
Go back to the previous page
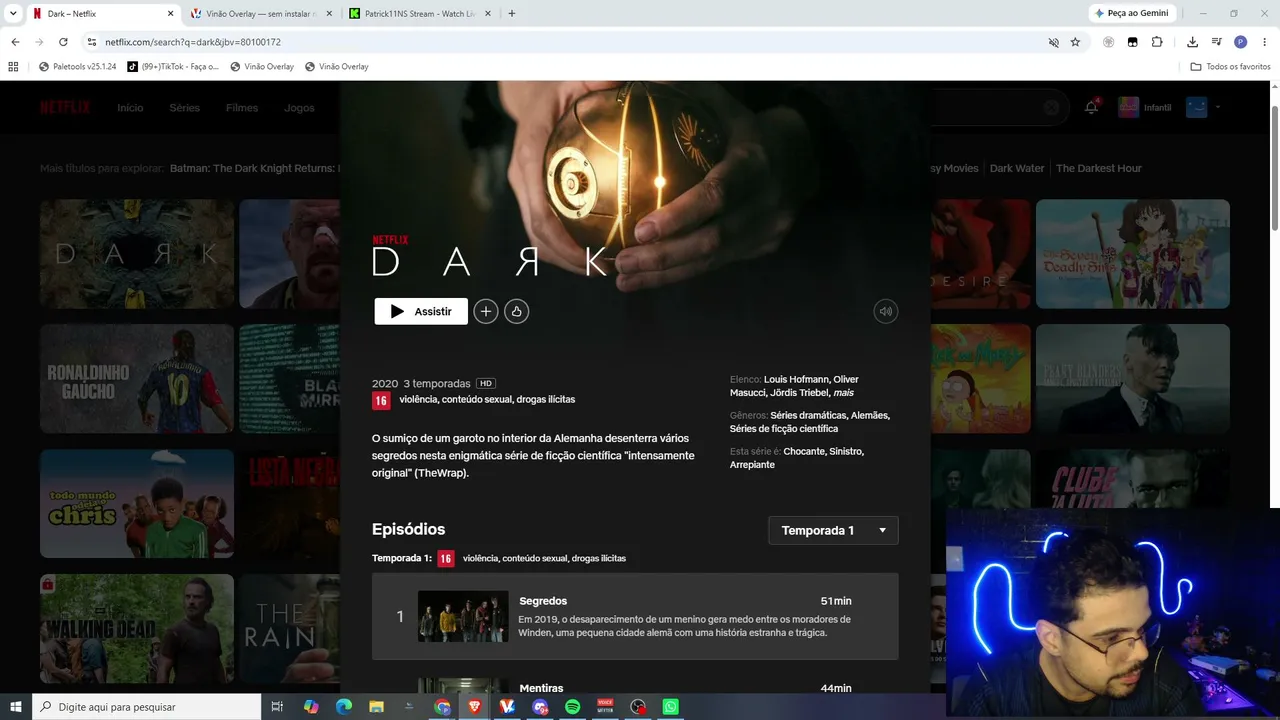tap(15, 42)
